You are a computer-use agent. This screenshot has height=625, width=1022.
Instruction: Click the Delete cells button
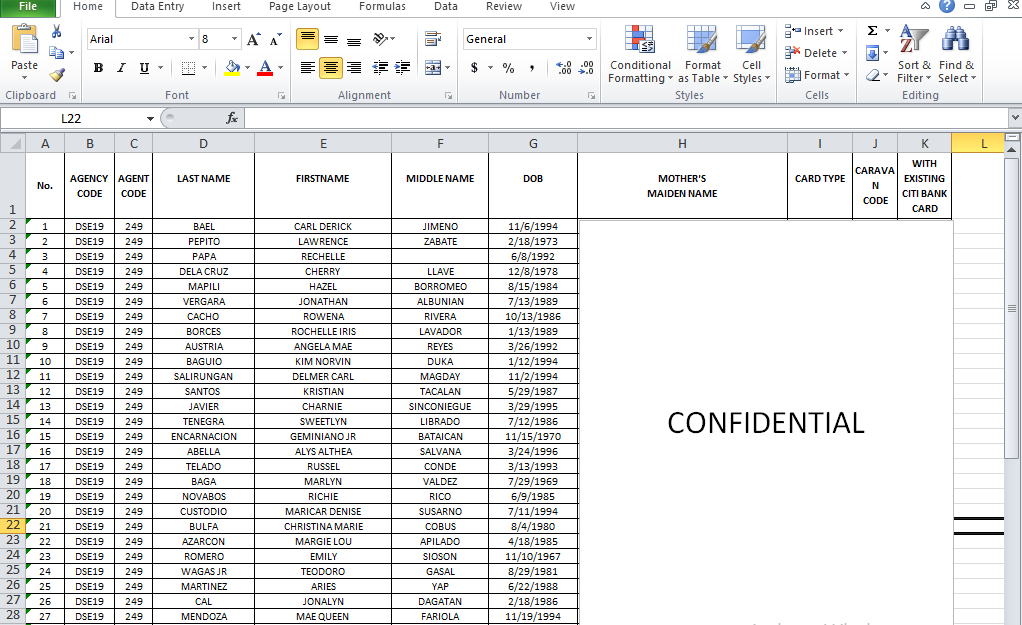coord(816,53)
